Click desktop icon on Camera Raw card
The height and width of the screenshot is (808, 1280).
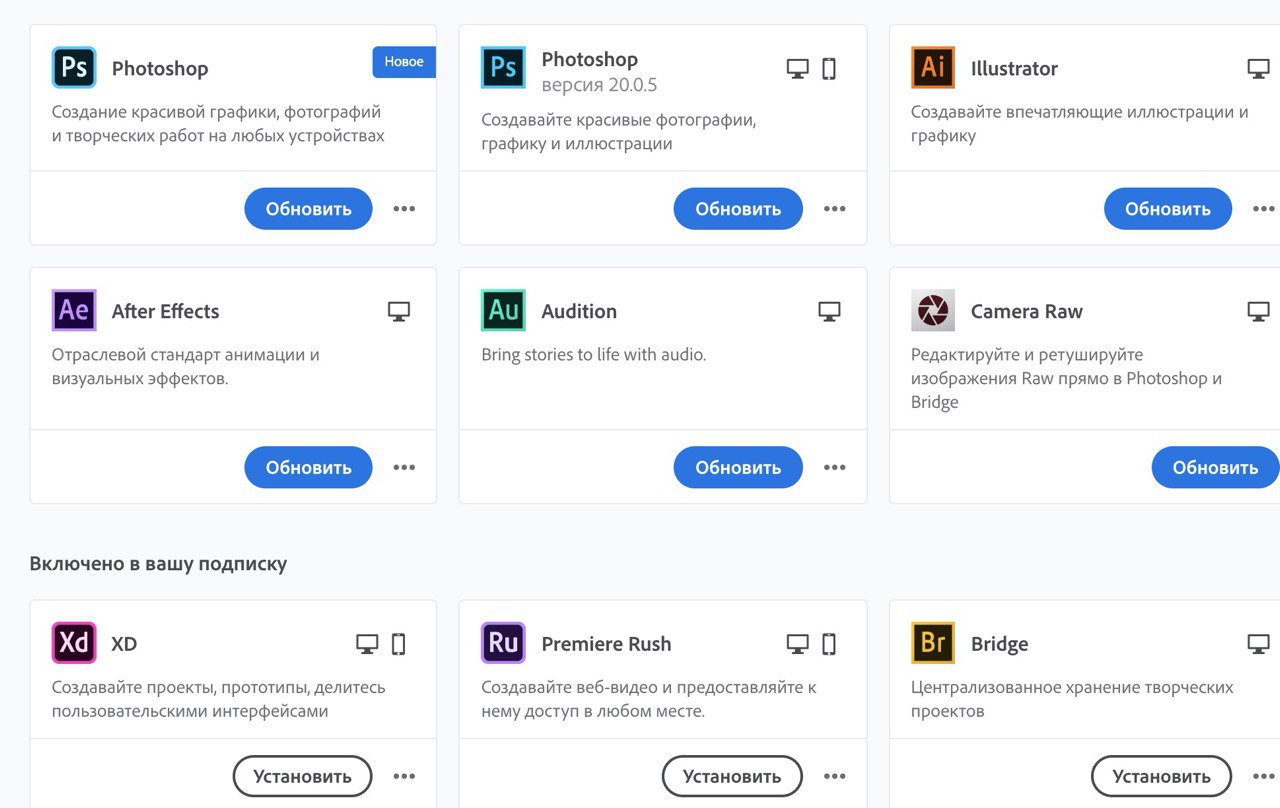coord(1258,311)
